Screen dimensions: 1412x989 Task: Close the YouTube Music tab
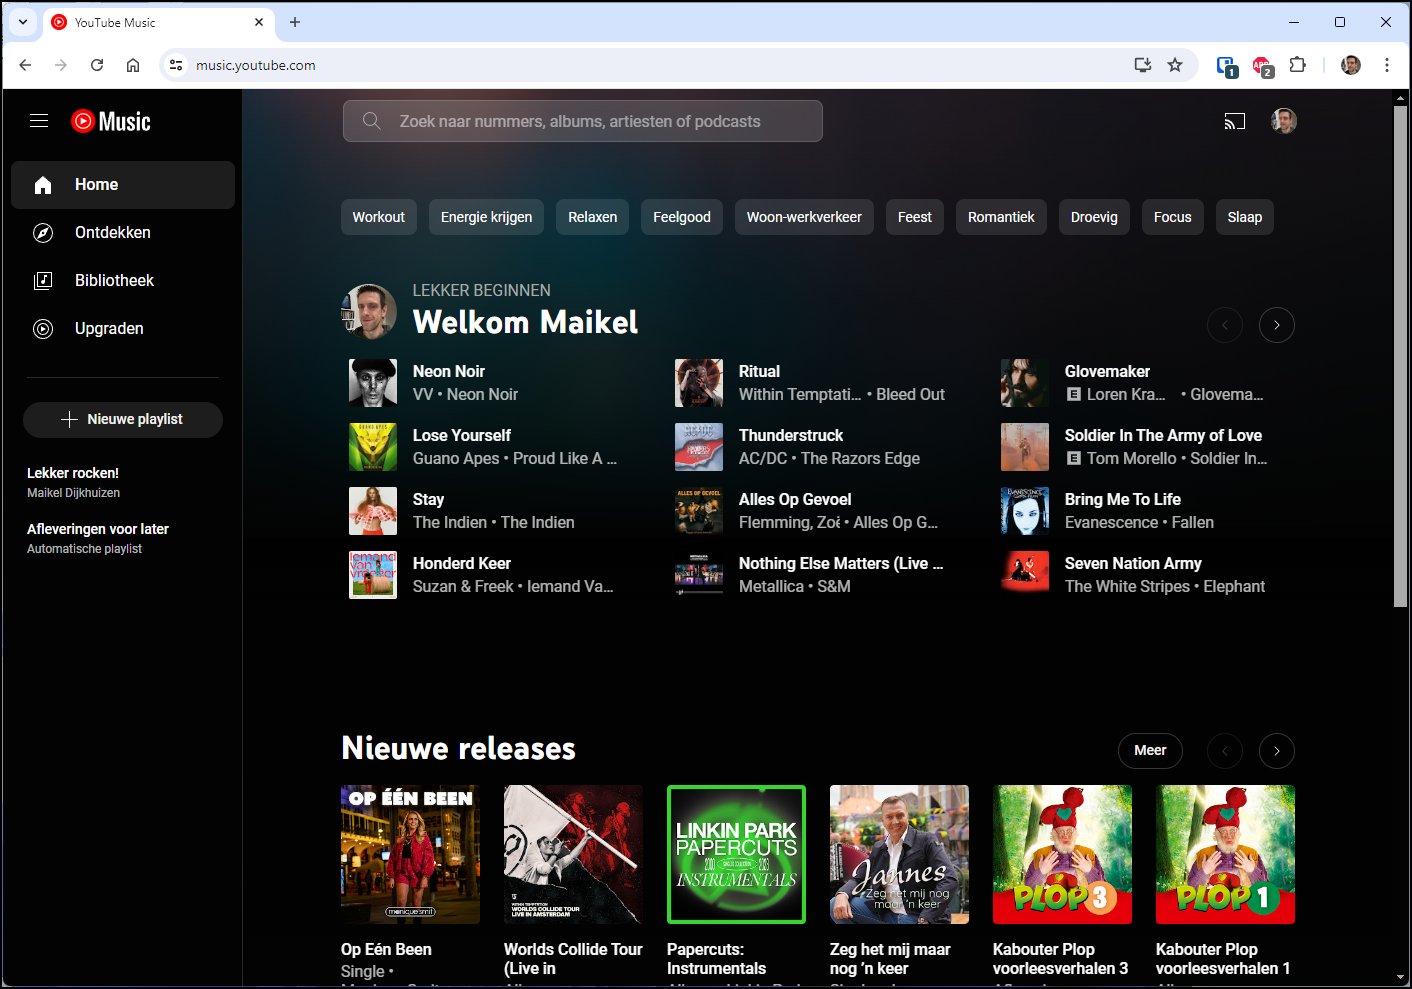259,22
